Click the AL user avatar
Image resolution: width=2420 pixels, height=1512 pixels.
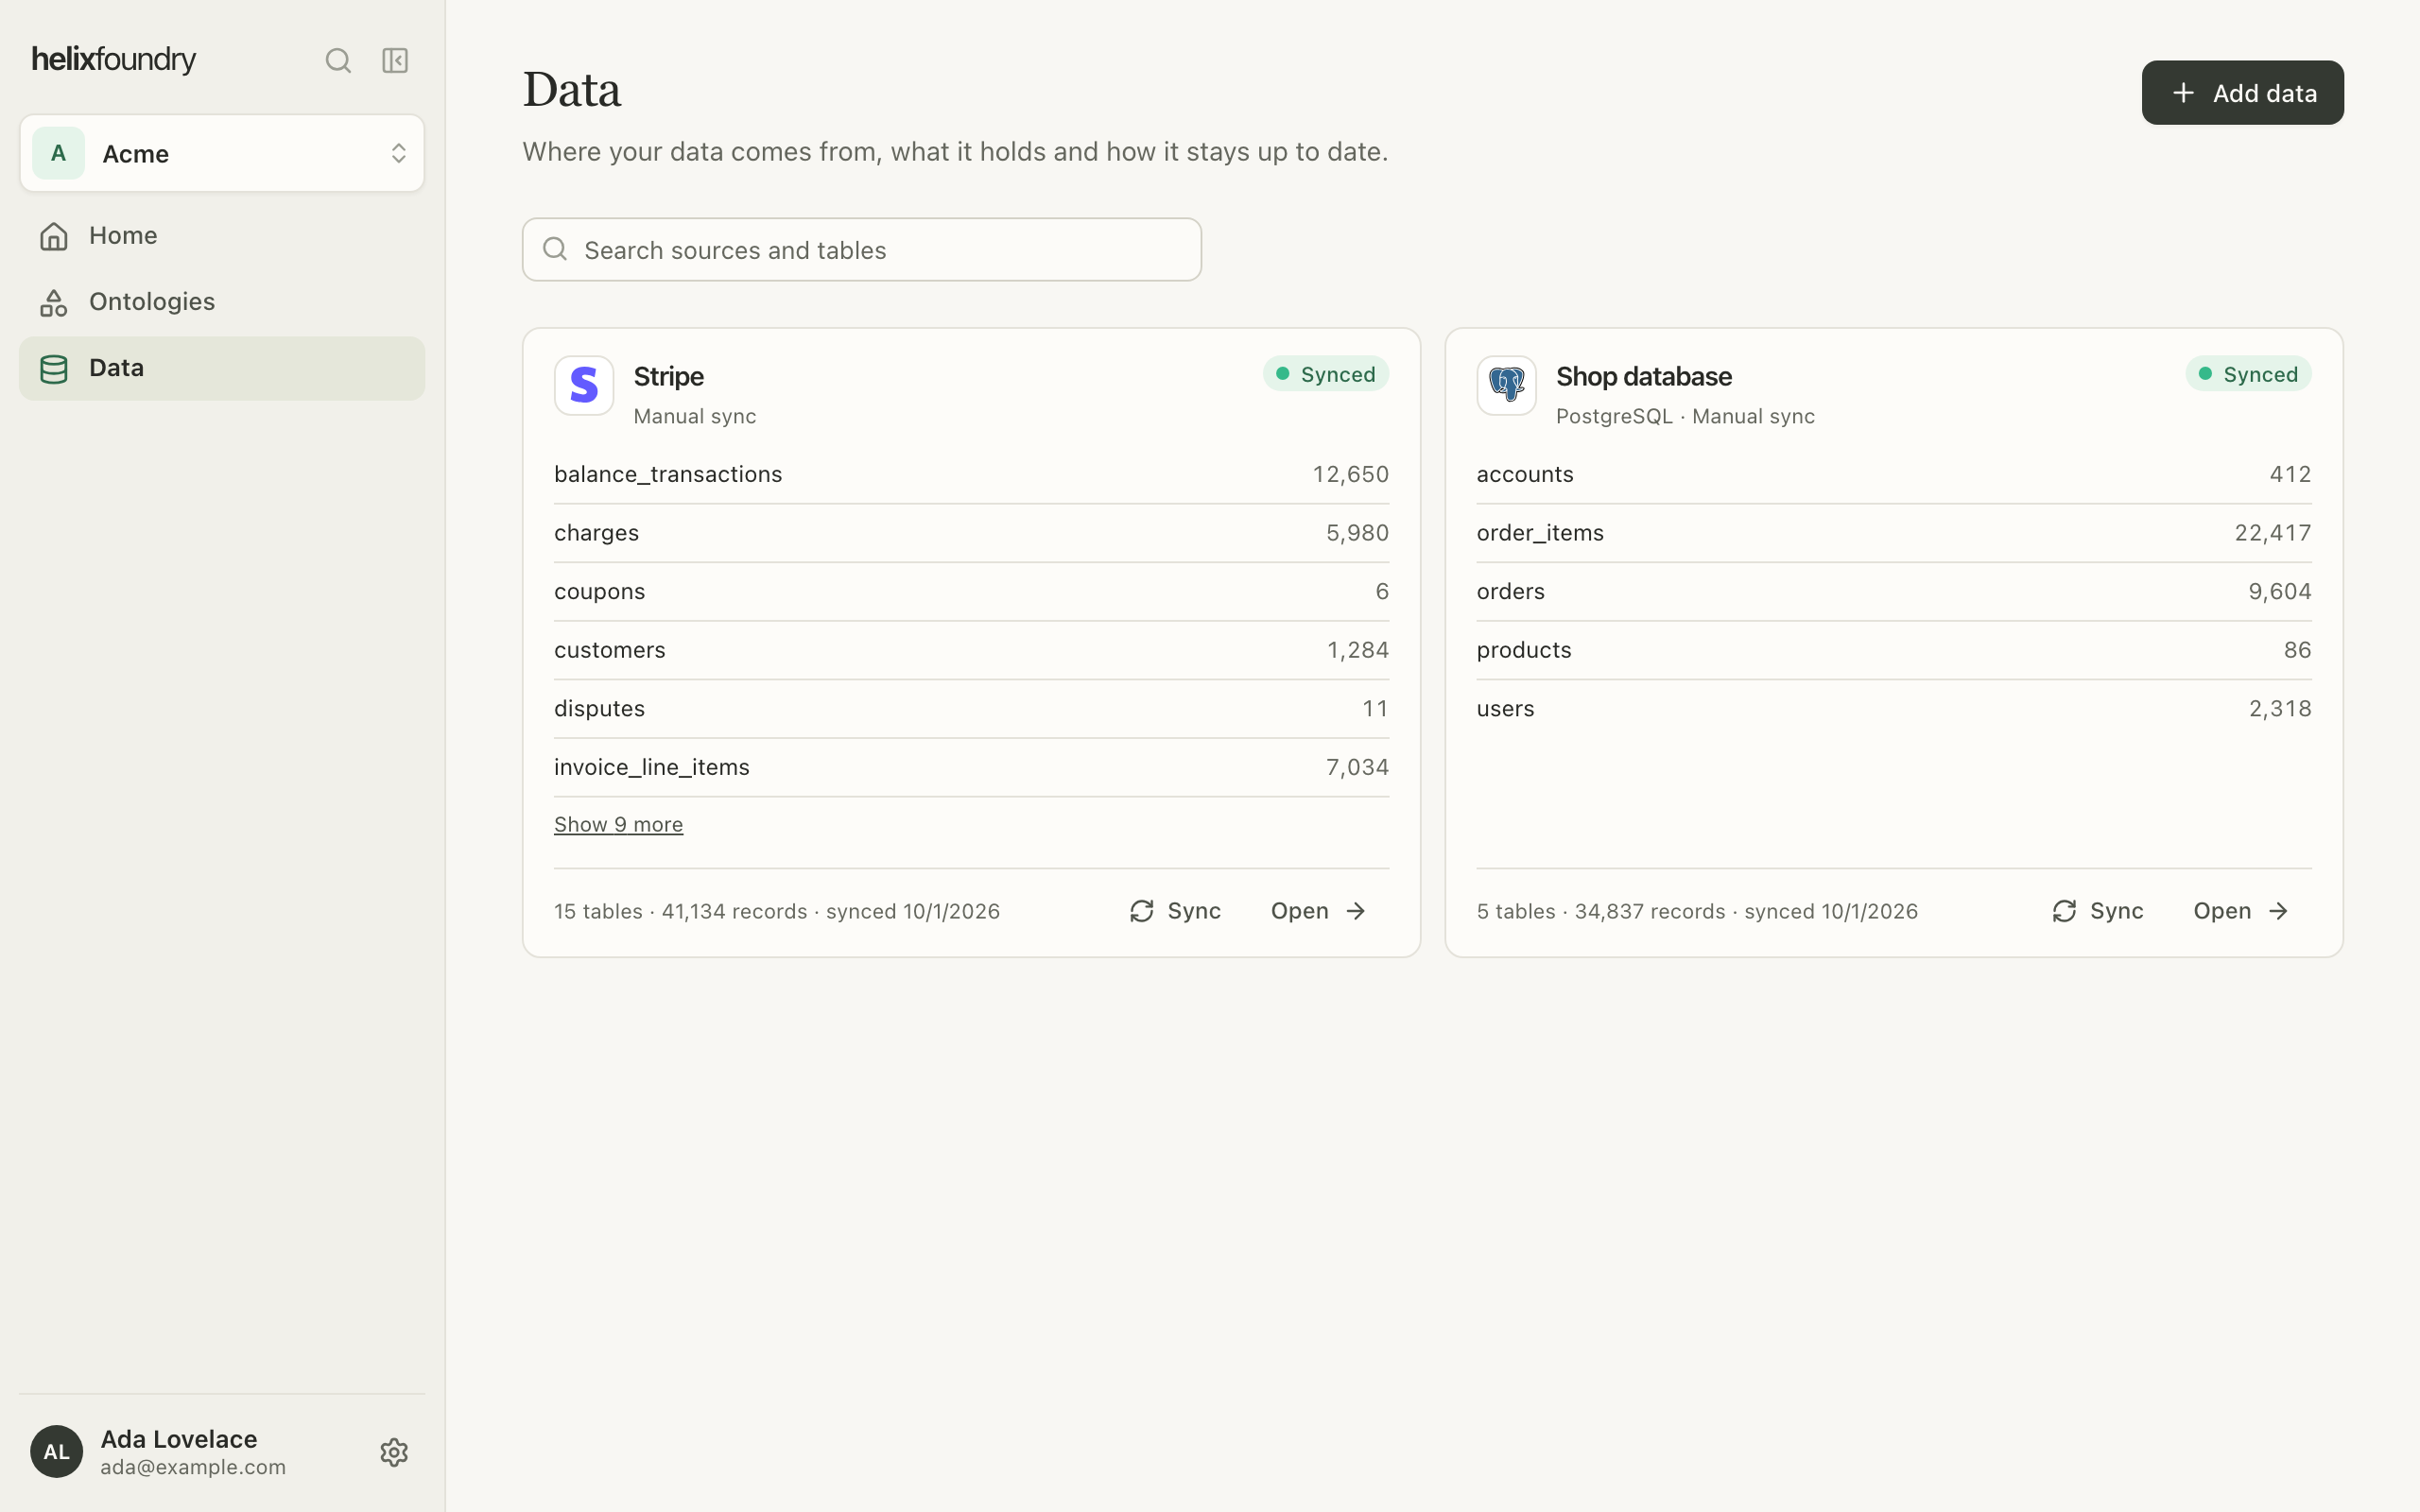tap(56, 1451)
